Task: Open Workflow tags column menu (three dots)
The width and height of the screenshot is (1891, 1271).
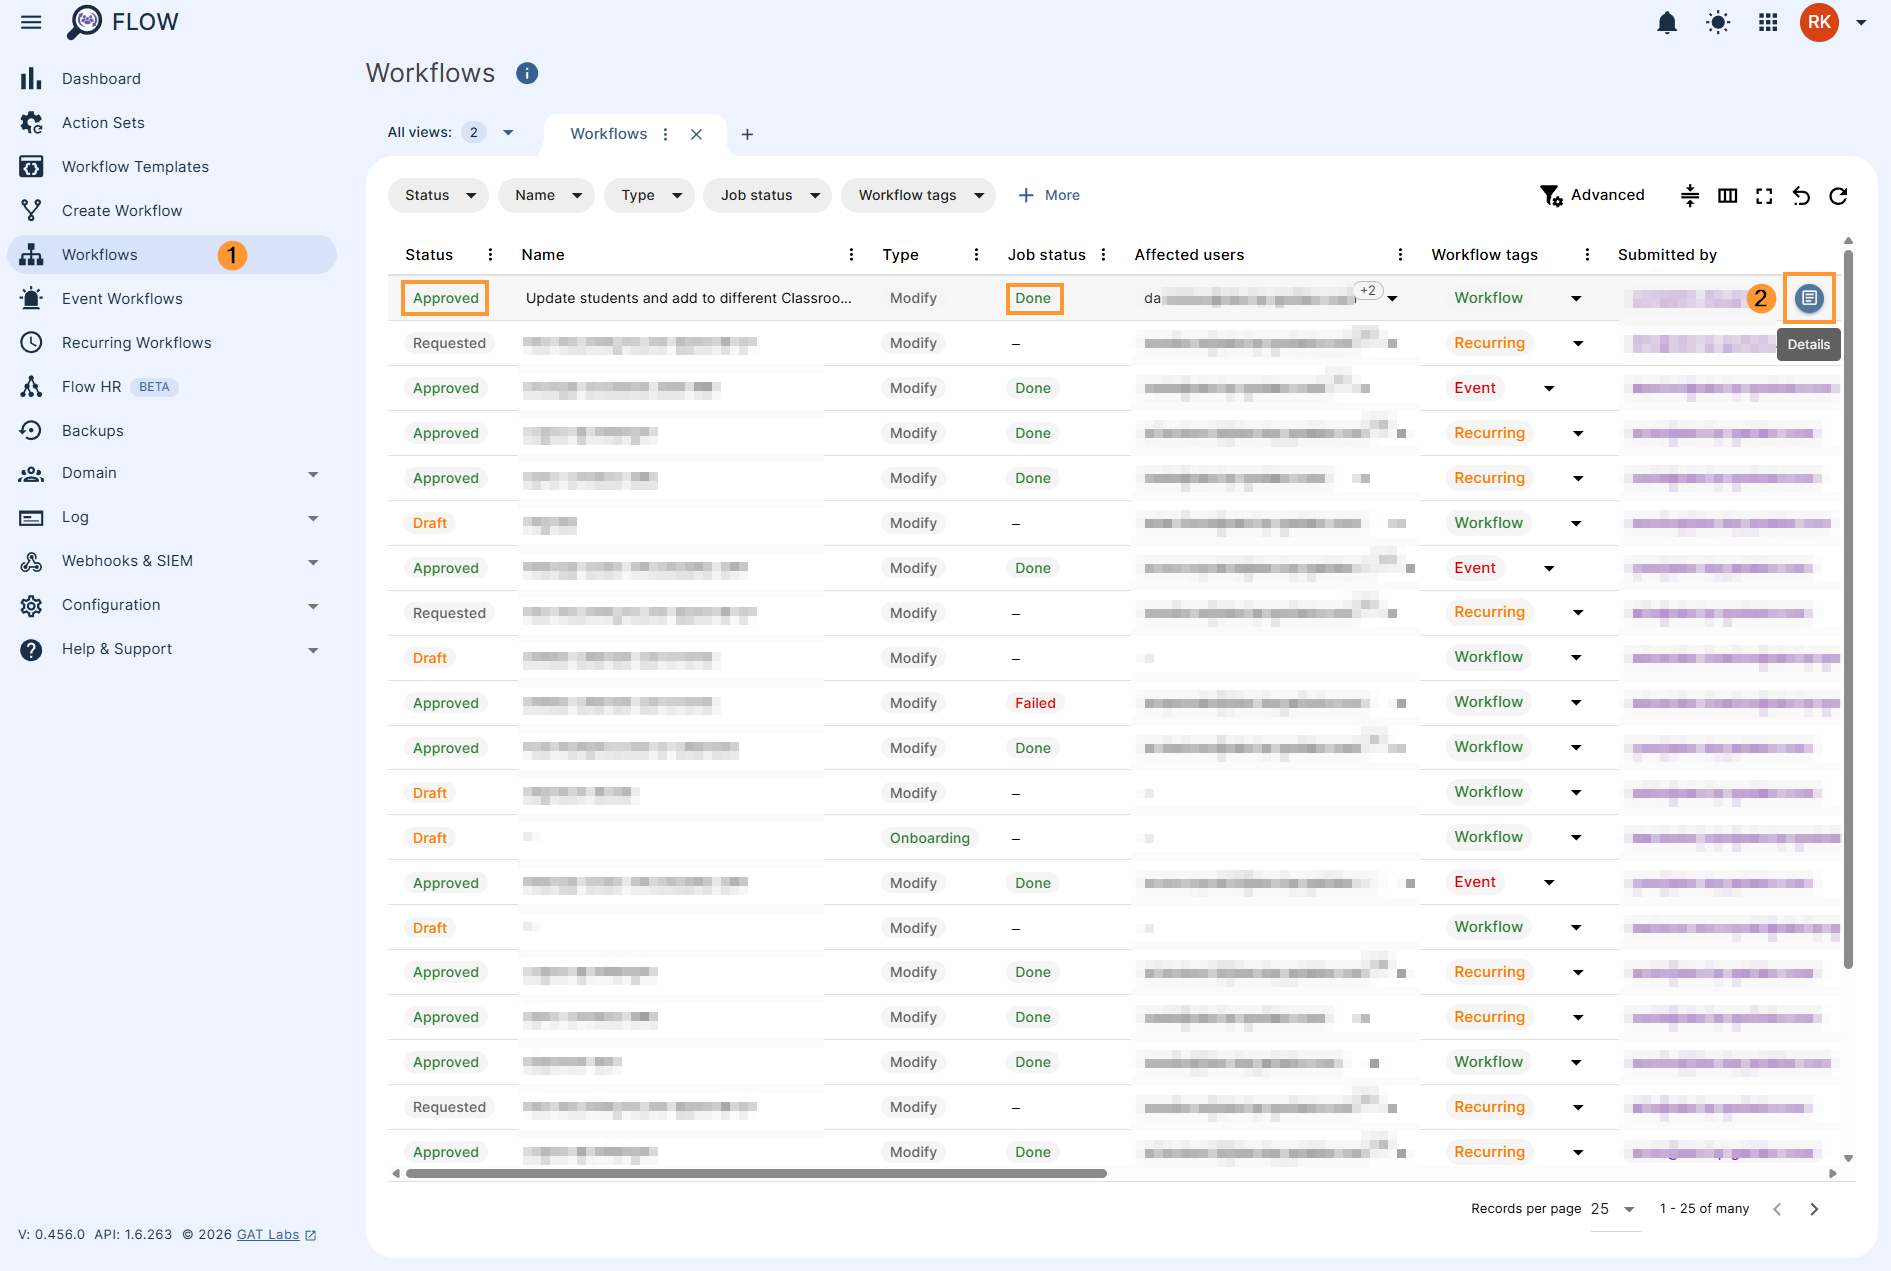Action: (1587, 255)
